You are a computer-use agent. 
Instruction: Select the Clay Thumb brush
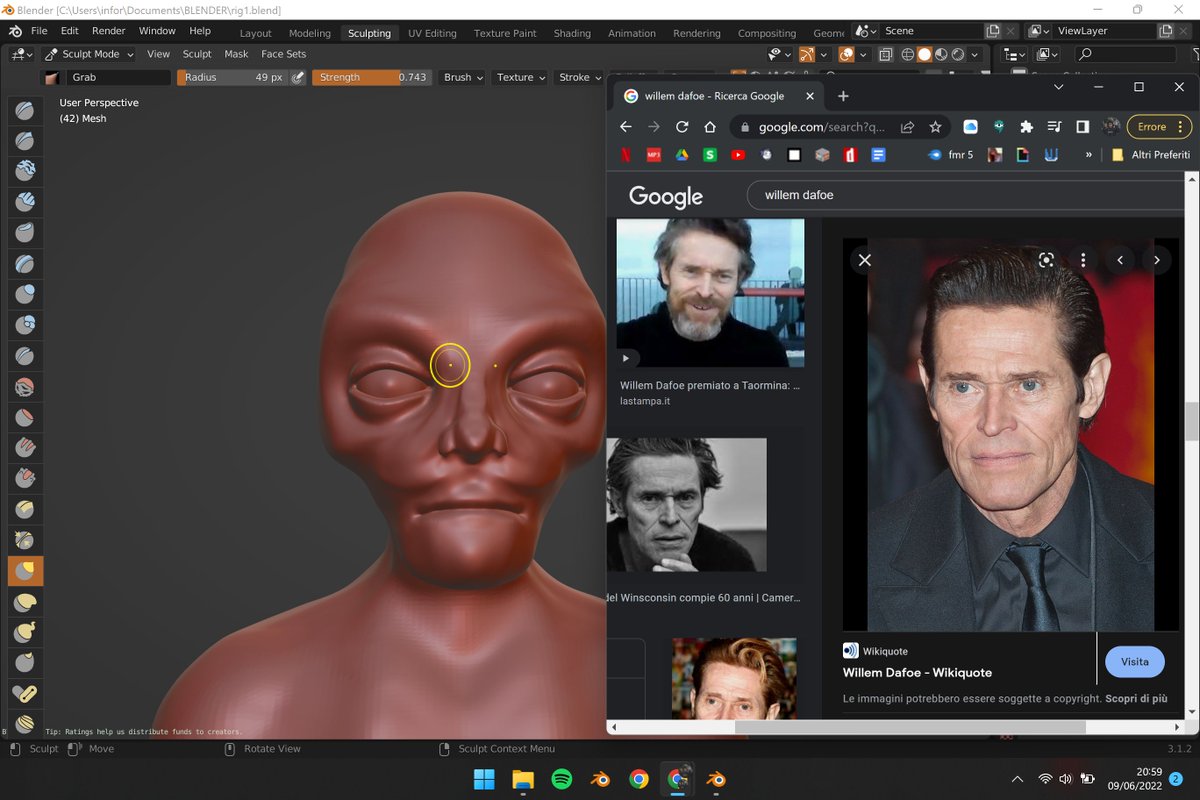(25, 233)
